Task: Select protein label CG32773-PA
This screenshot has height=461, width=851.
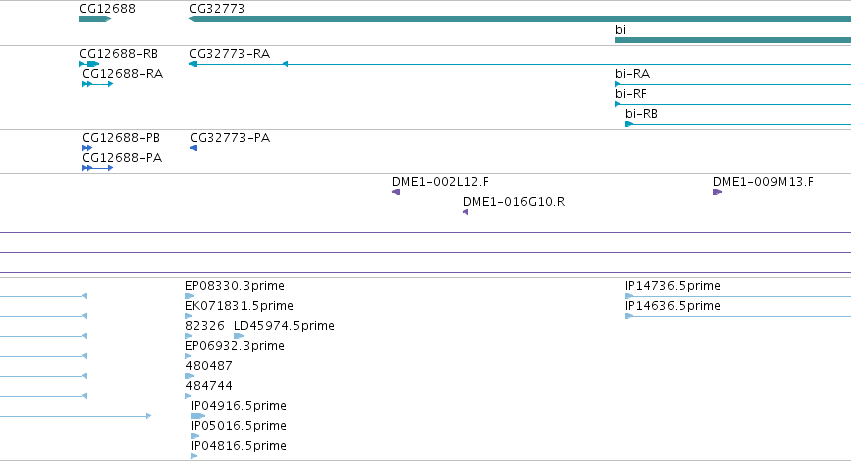Action: (x=230, y=138)
